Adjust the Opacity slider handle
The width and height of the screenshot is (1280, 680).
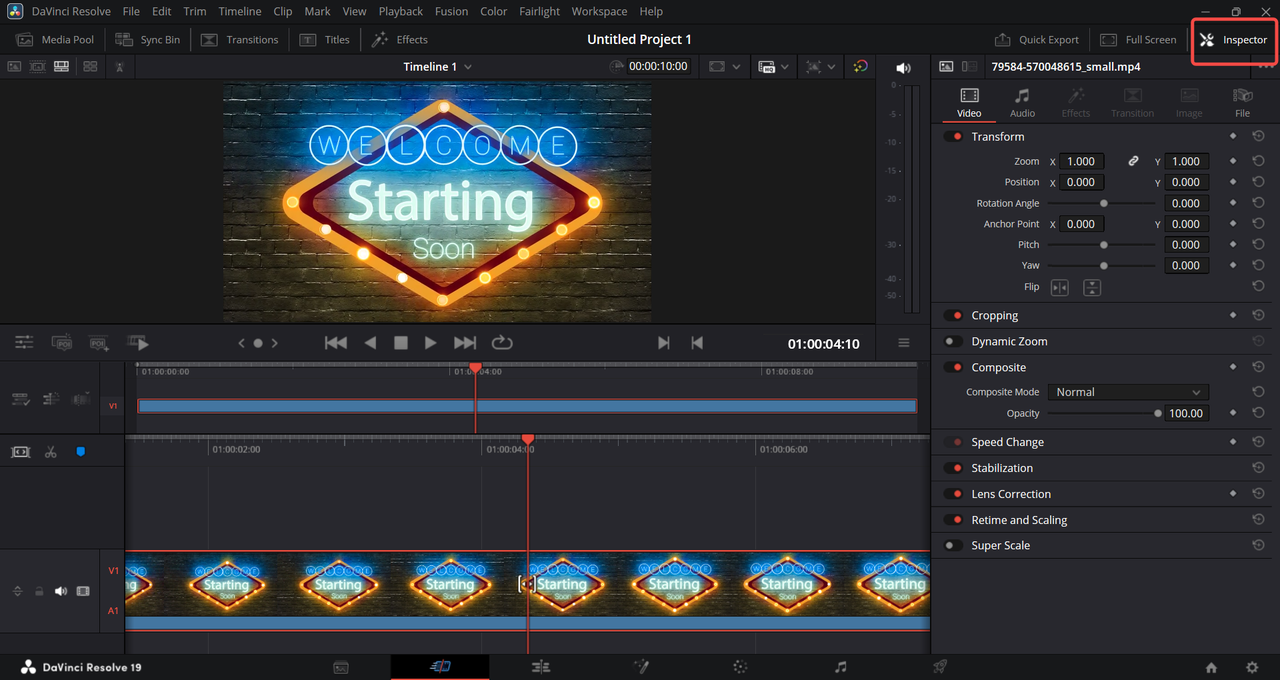(1158, 413)
